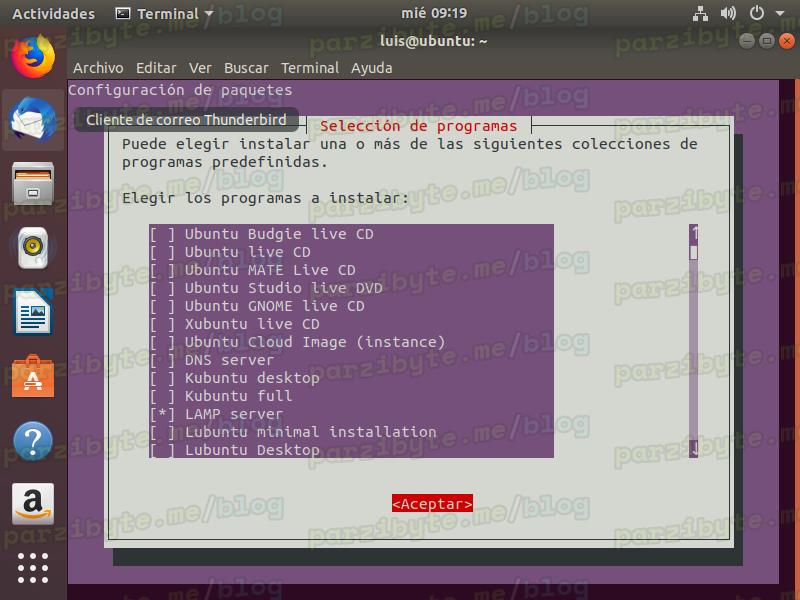800x600 pixels.
Task: Click the Actividades overview button
Action: pos(53,14)
